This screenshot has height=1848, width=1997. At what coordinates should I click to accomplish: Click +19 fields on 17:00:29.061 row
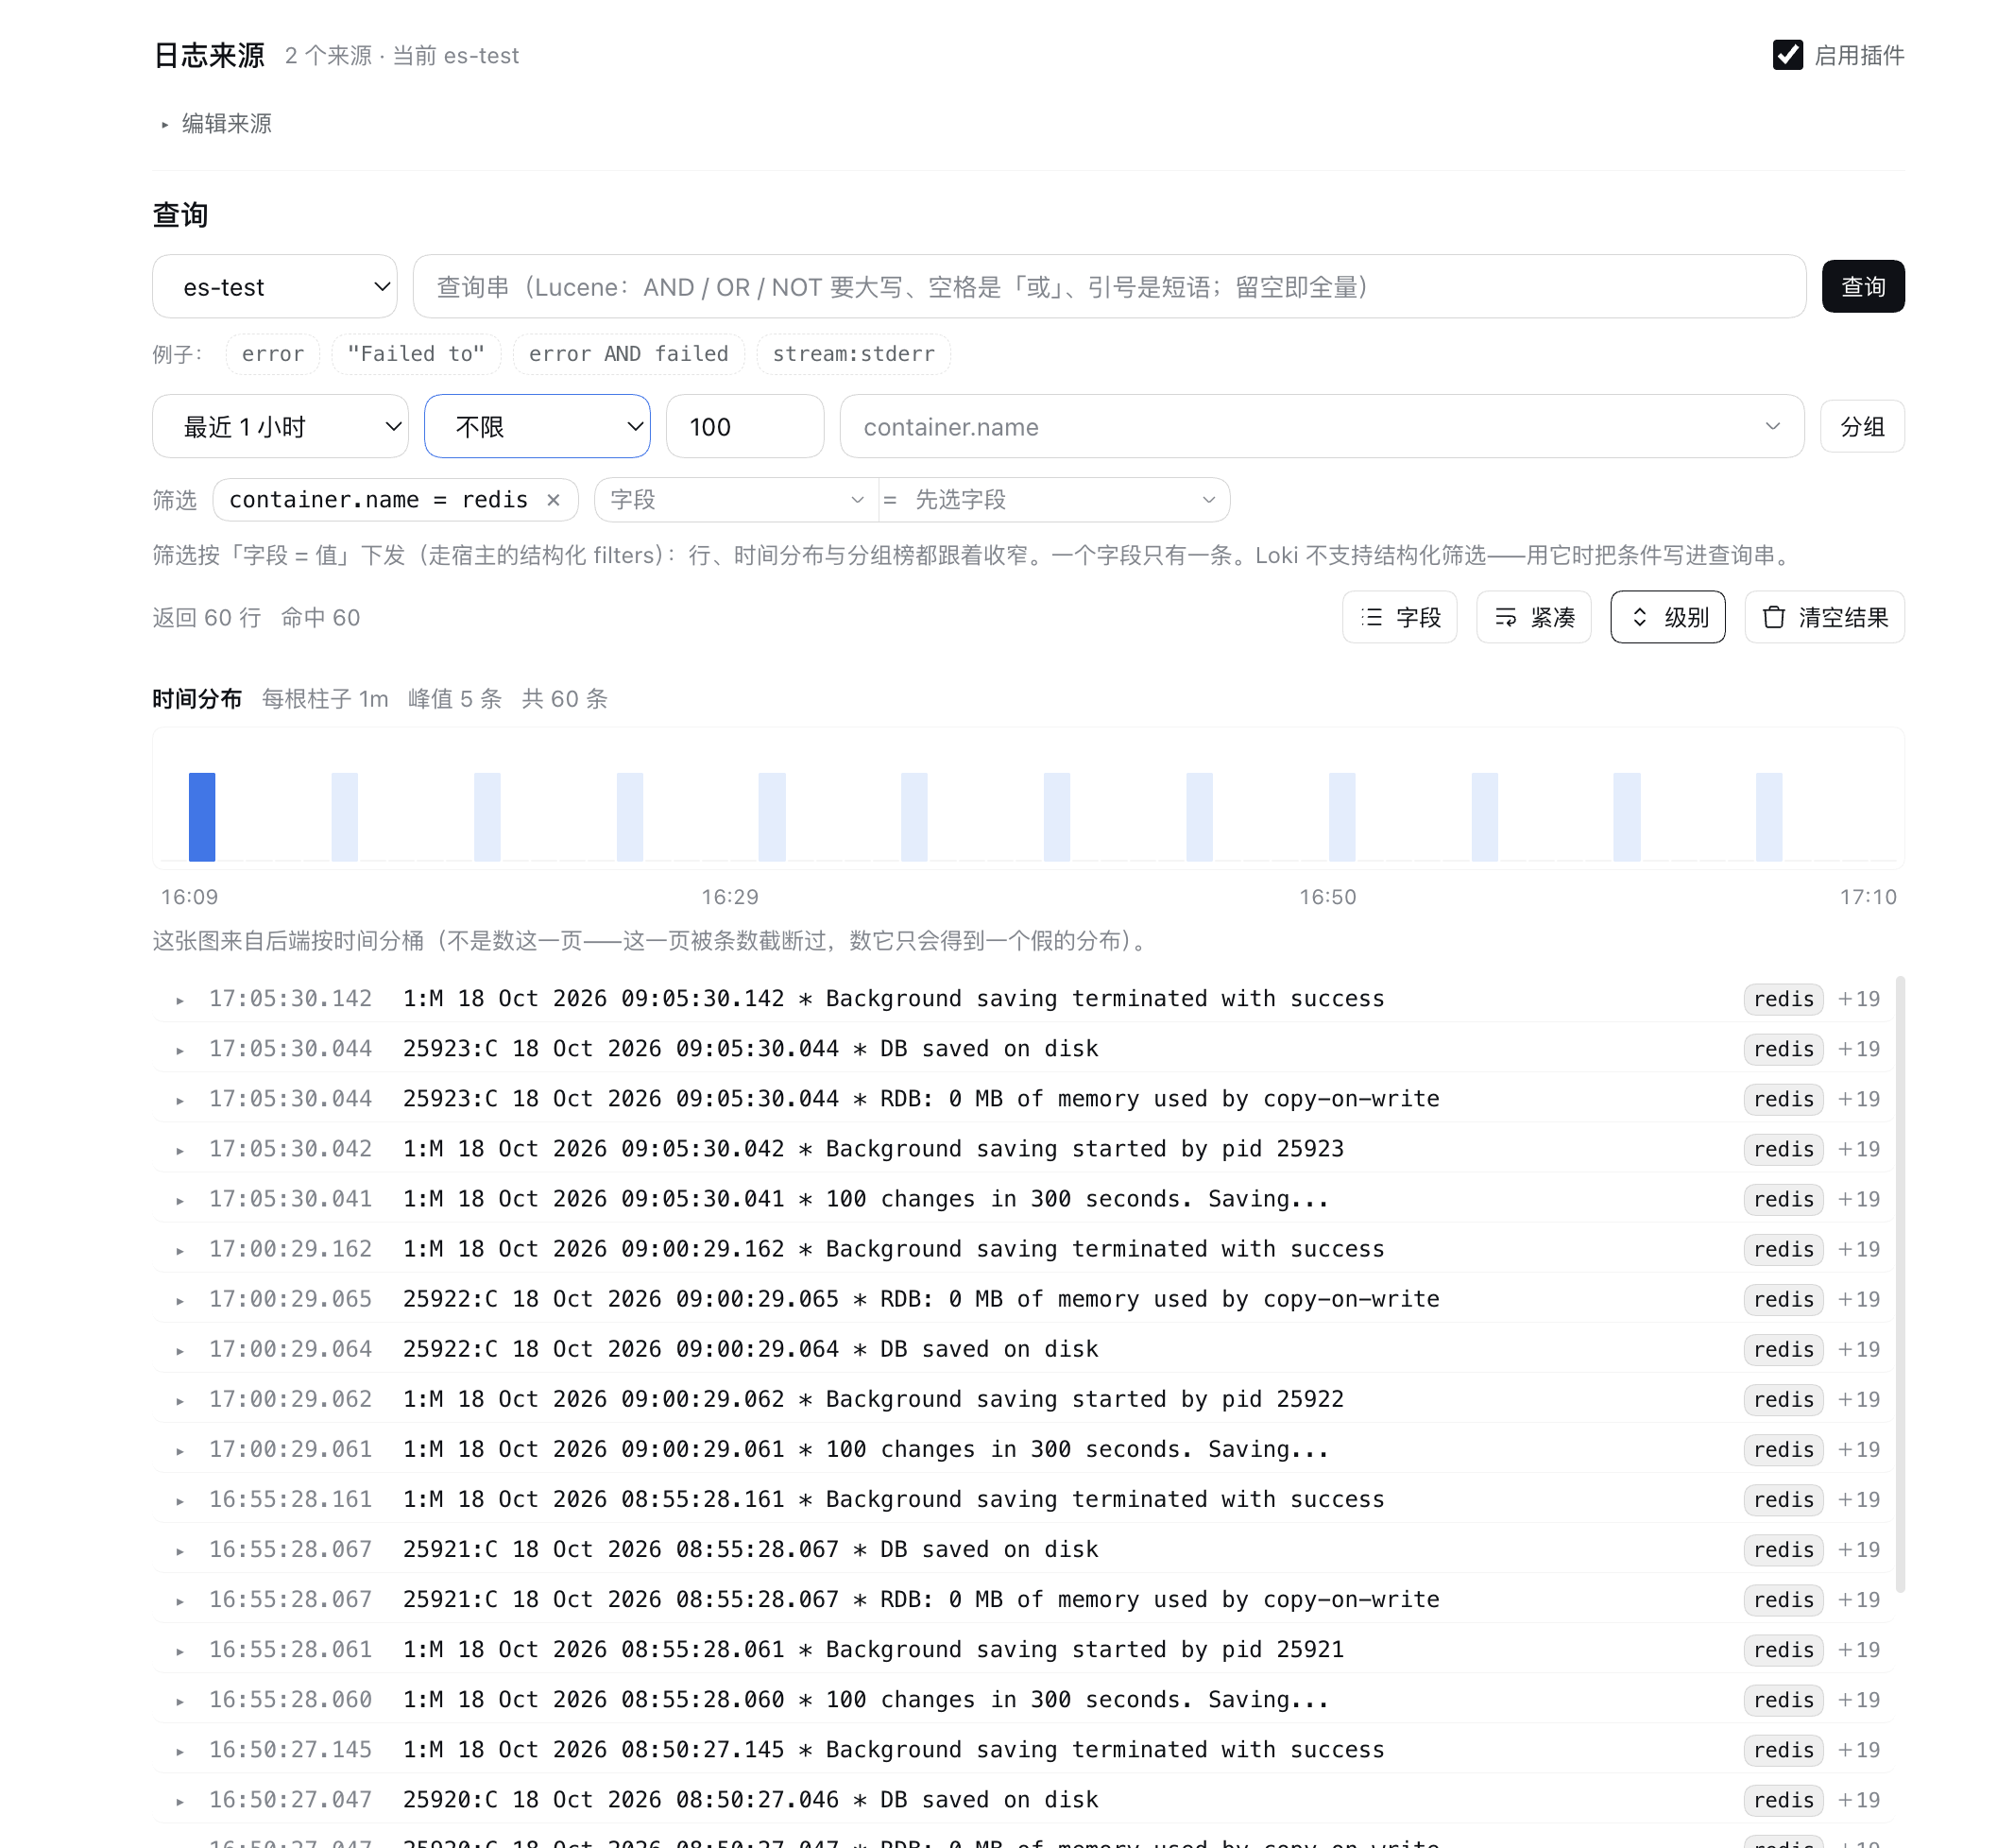point(1858,1448)
